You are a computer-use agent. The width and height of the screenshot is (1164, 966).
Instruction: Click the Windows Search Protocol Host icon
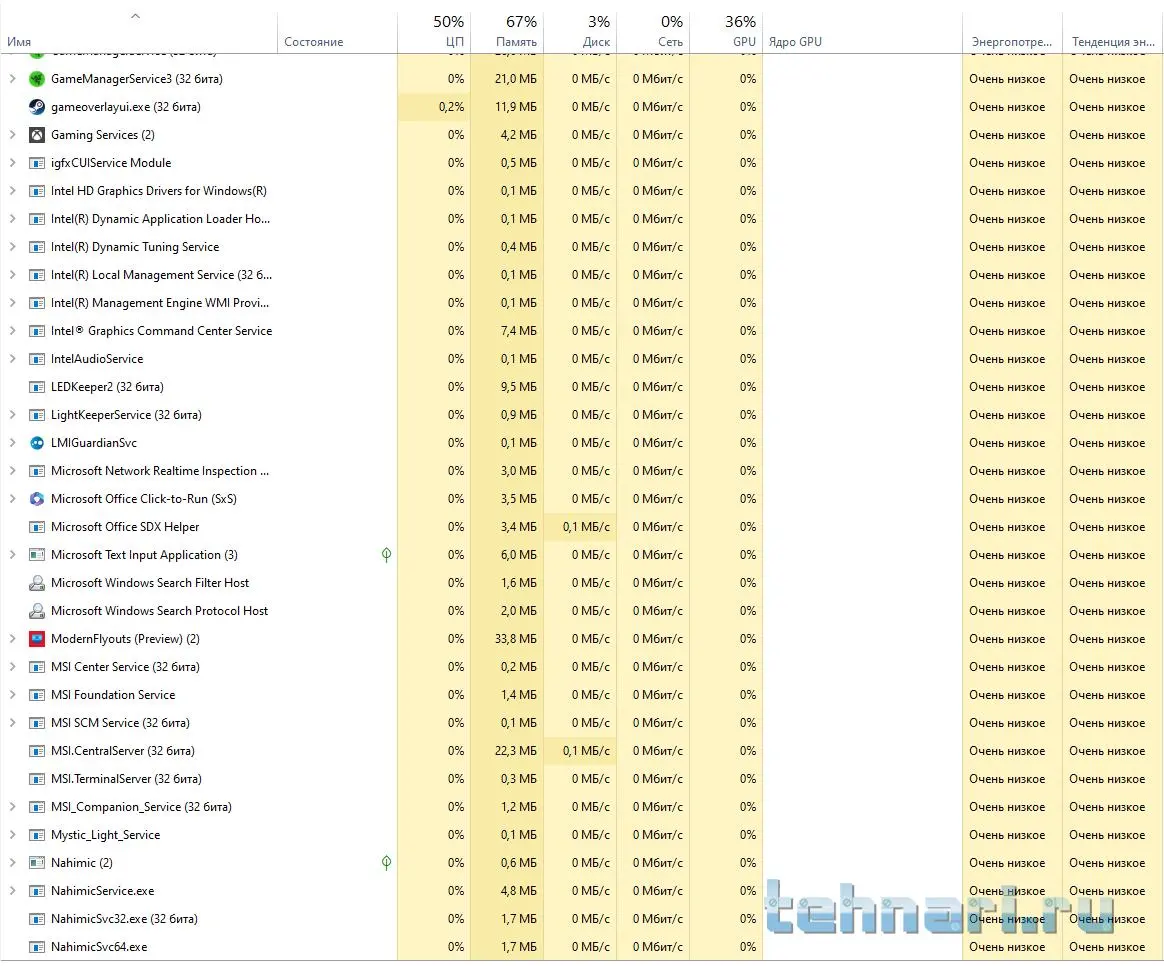(x=36, y=611)
